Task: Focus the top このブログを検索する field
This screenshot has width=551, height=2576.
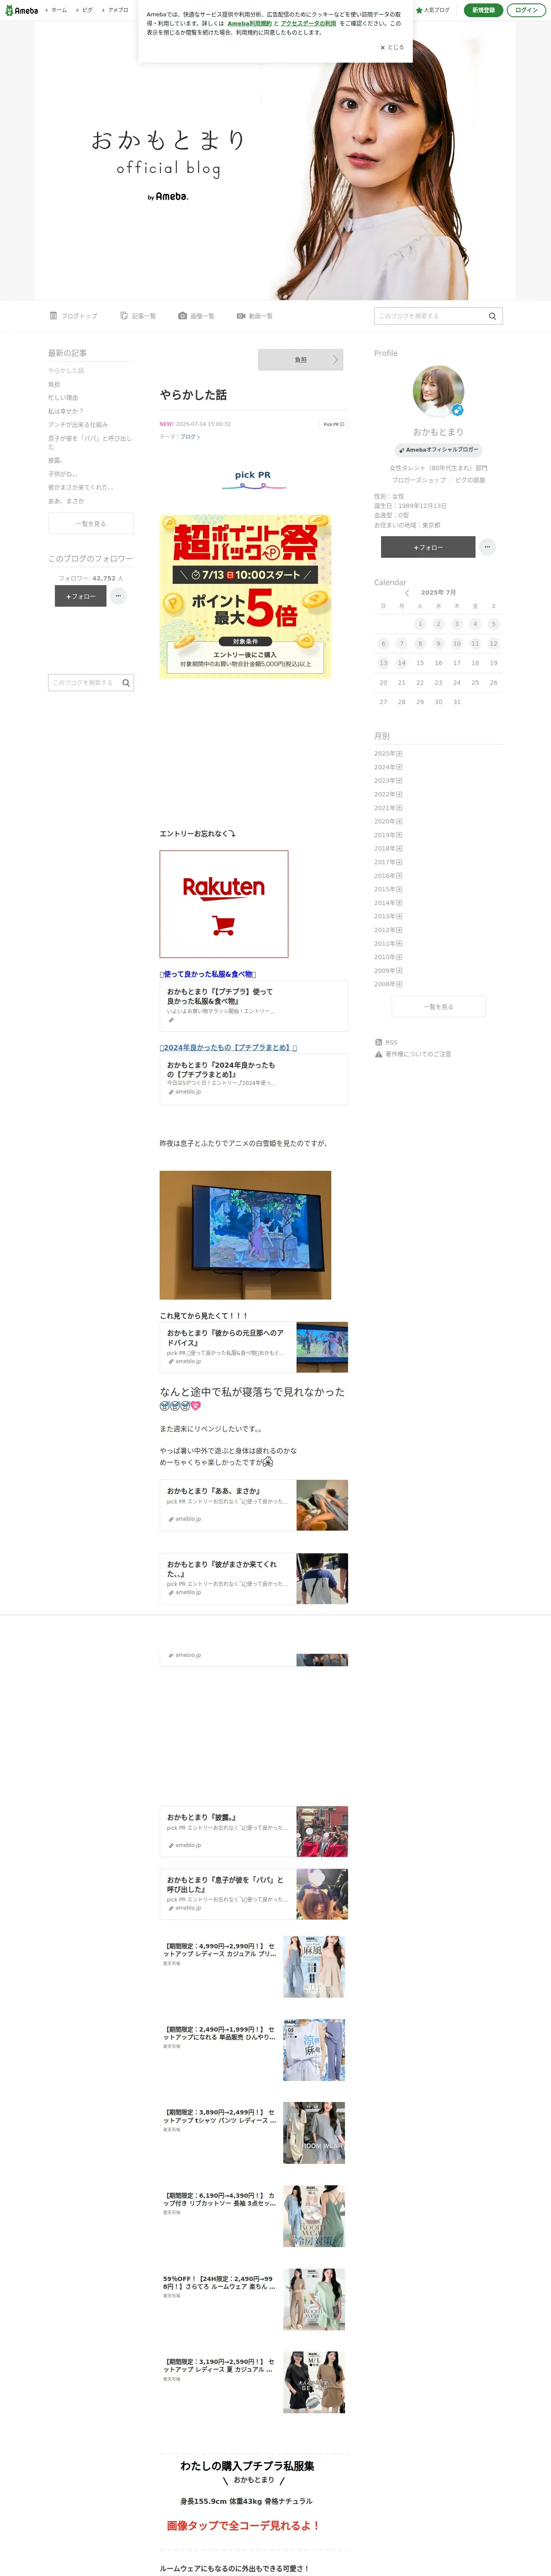Action: click(x=430, y=316)
